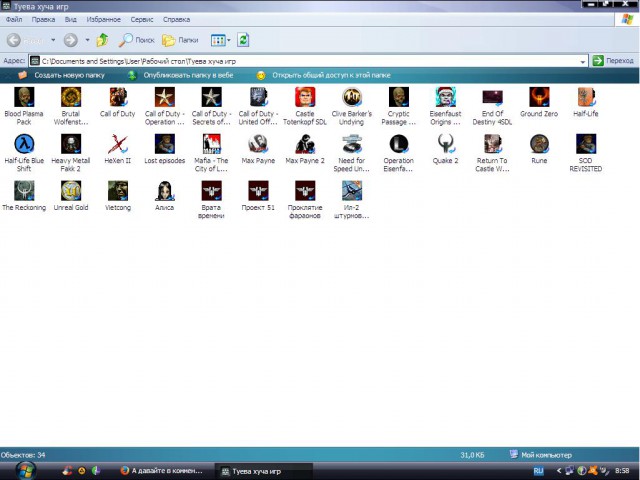Select the Half-Life shortcut icon
The width and height of the screenshot is (640, 480).
586,97
